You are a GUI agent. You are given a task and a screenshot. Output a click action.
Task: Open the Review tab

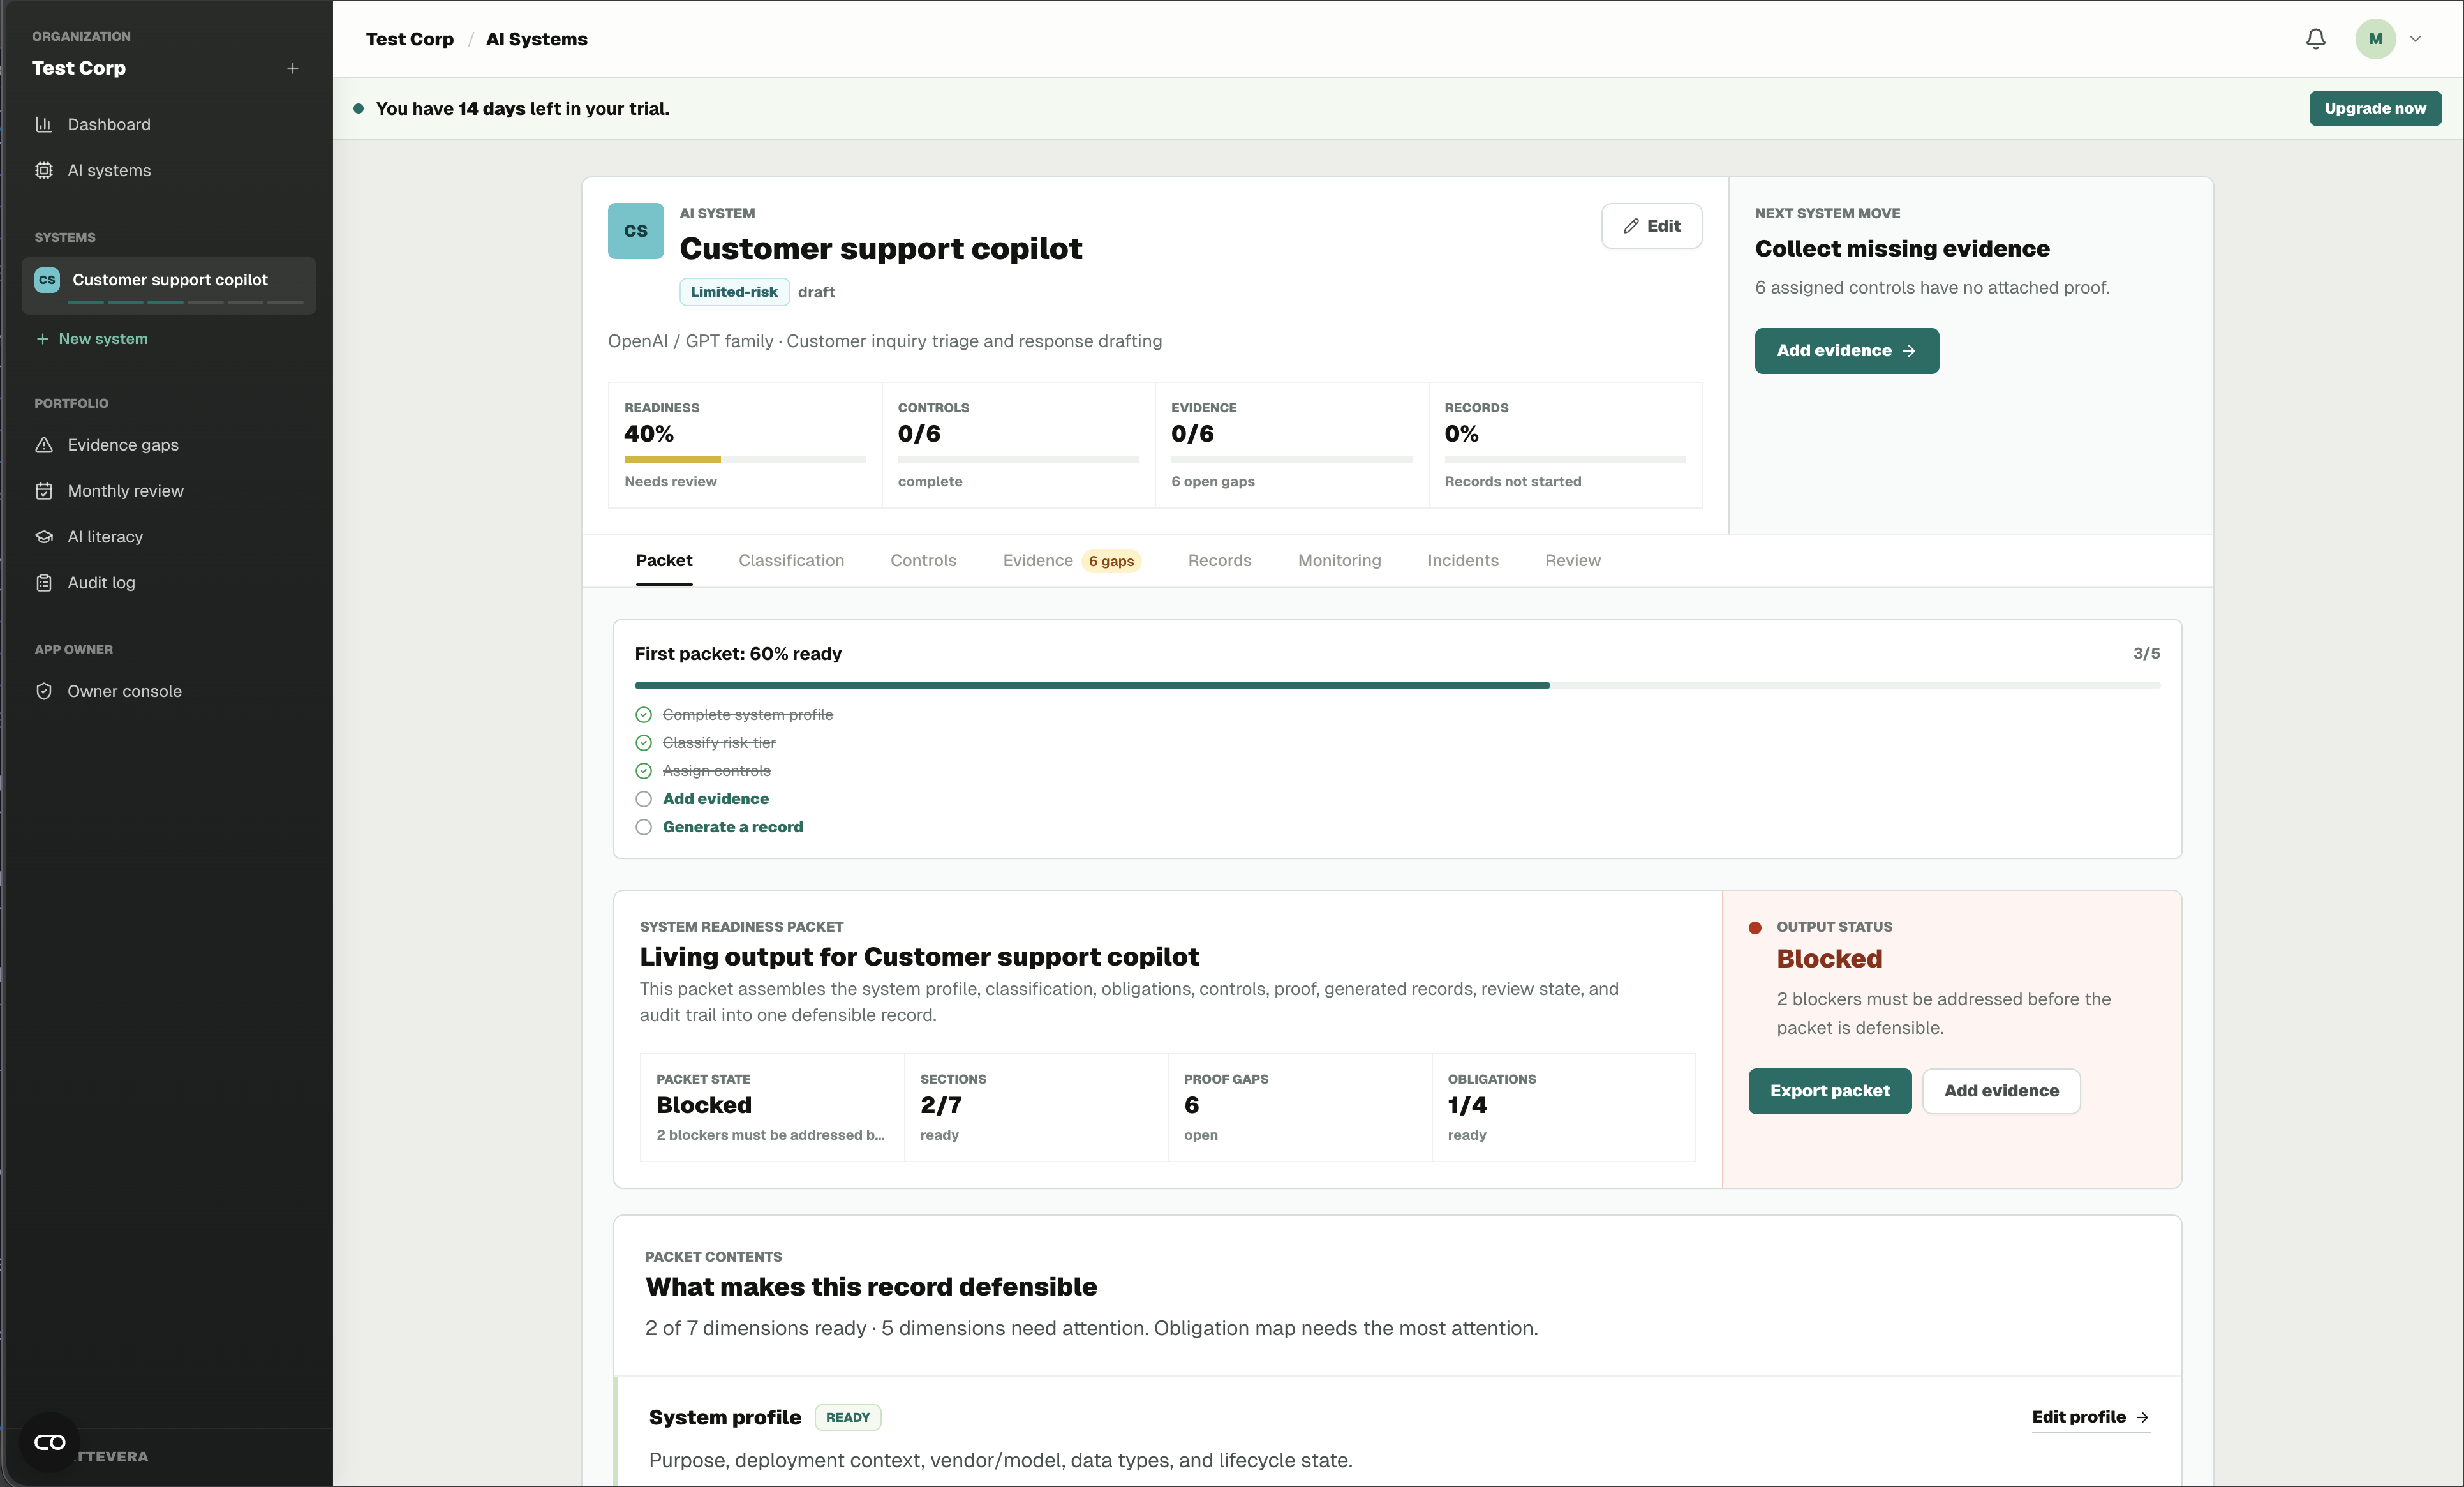[x=1573, y=561]
